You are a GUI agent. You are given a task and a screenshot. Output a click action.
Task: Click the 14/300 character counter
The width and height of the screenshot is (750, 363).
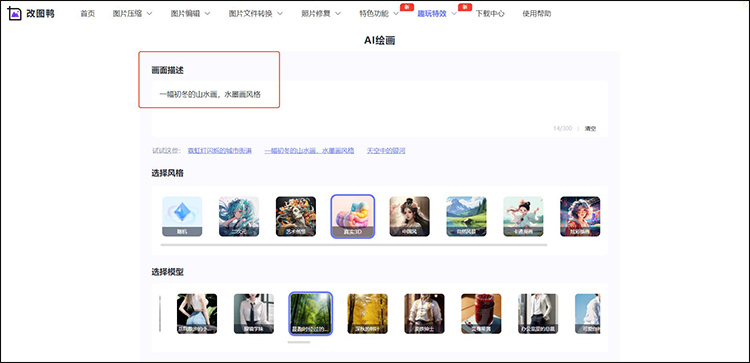click(x=562, y=129)
